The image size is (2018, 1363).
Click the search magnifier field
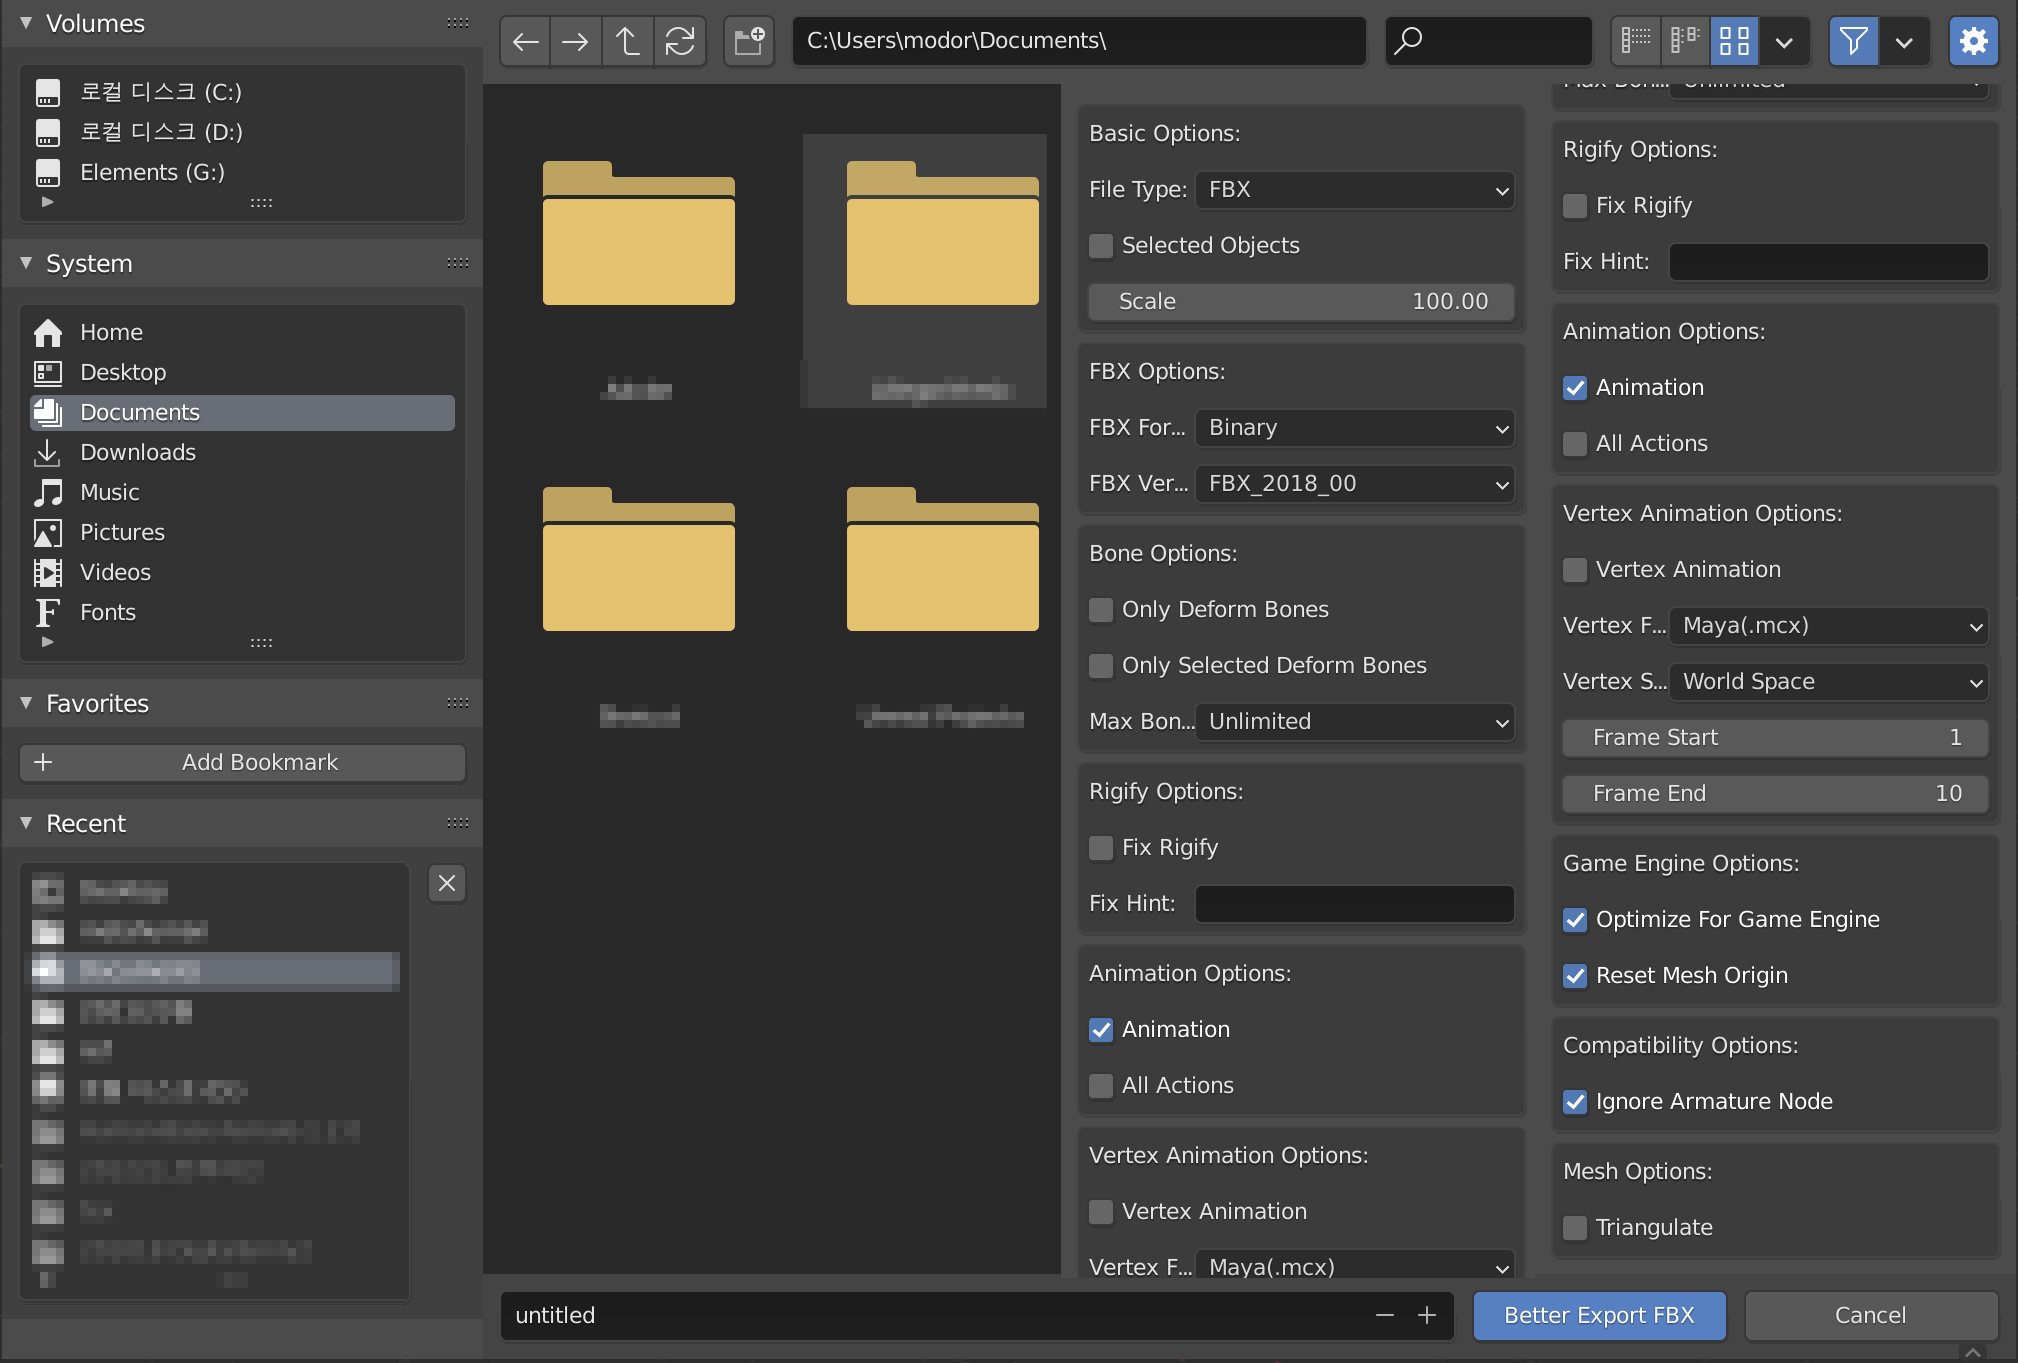click(1488, 41)
